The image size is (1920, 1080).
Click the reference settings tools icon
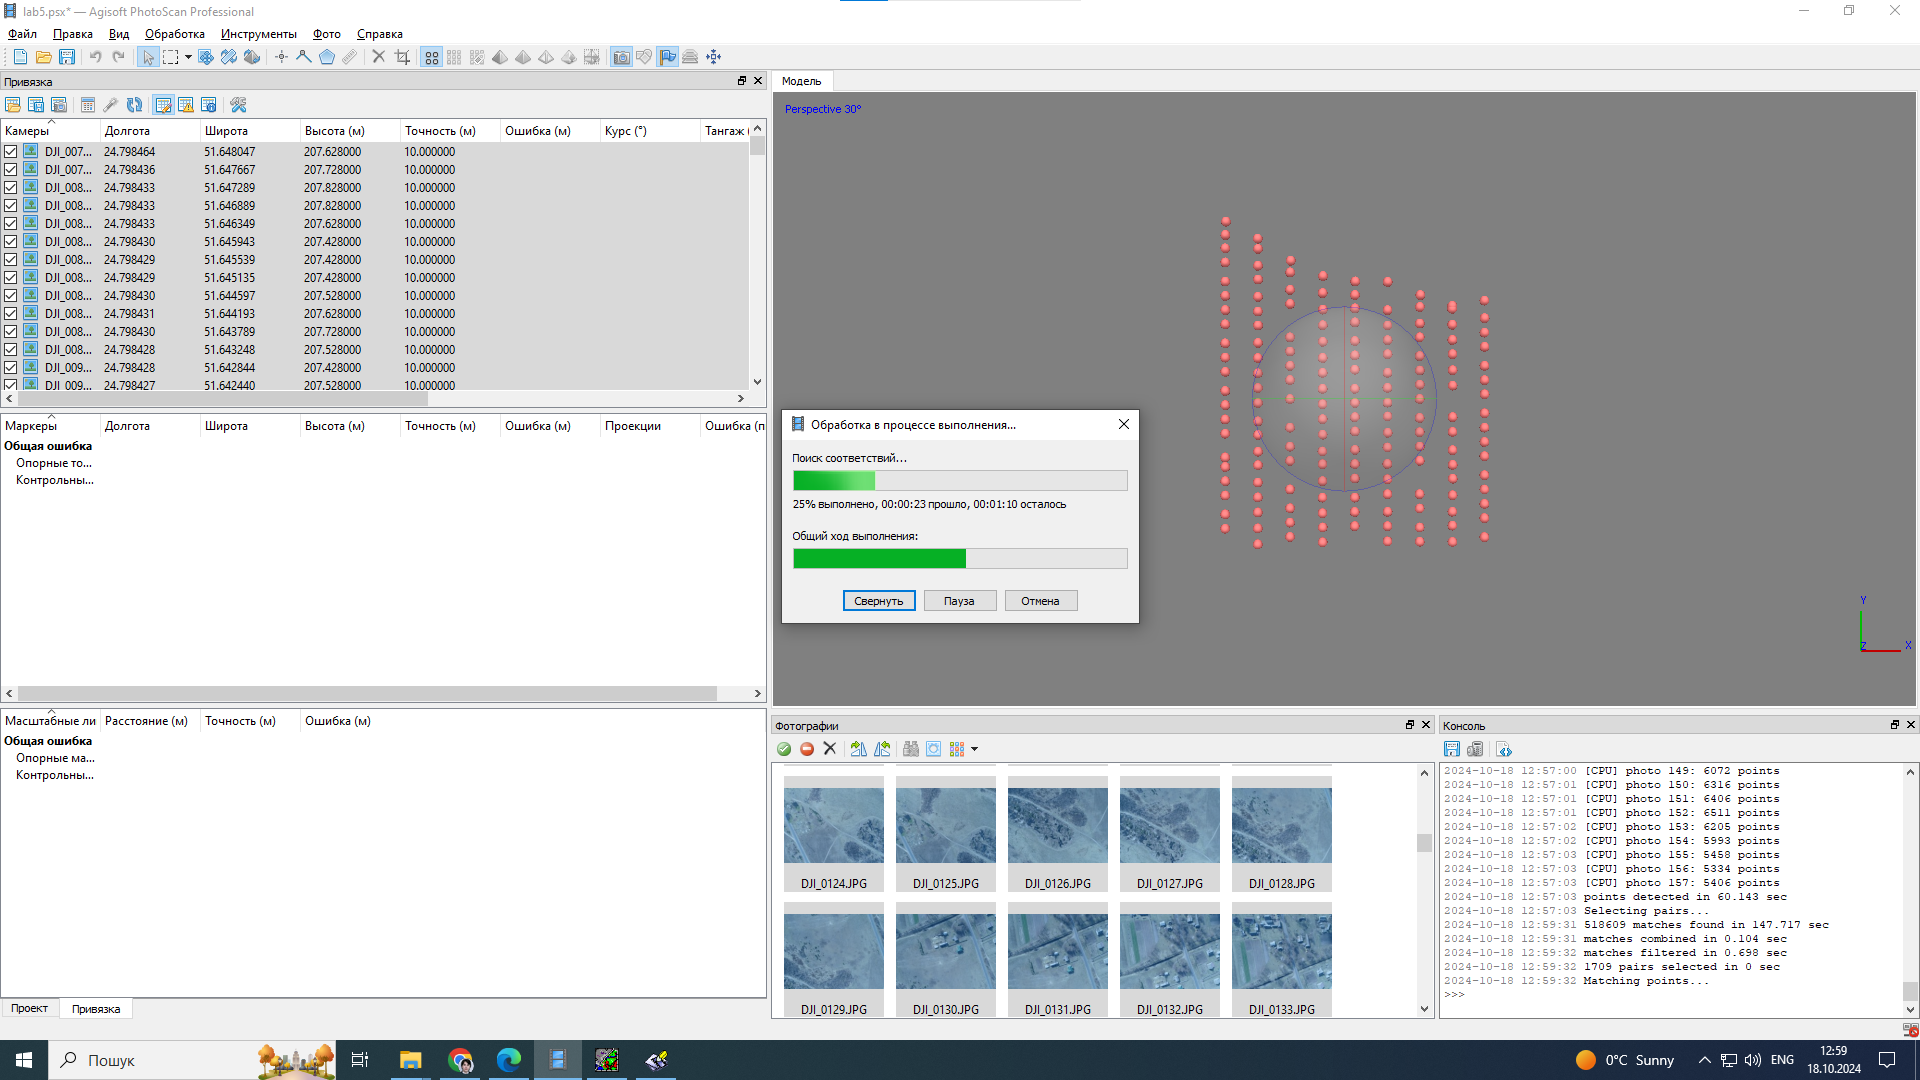pos(238,105)
